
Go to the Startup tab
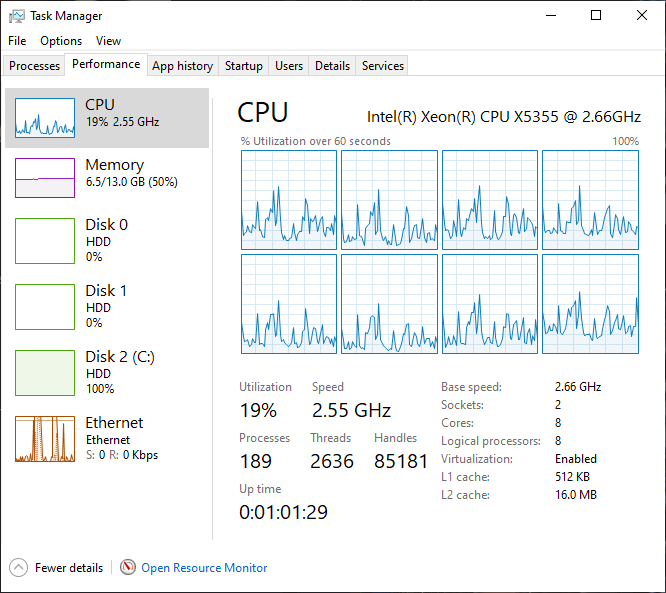pyautogui.click(x=244, y=66)
